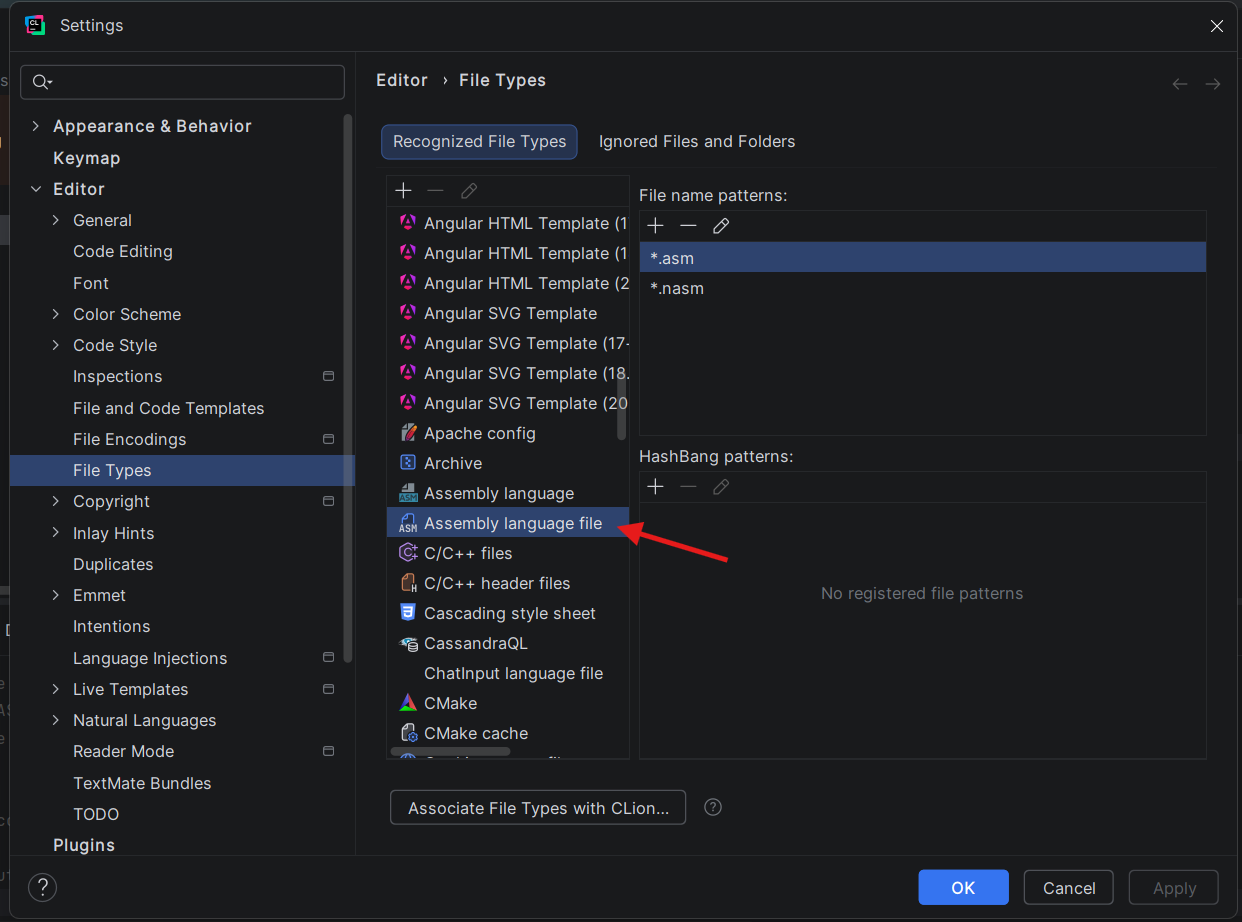The image size is (1242, 922).
Task: Open the settings dialog help button
Action: [x=42, y=887]
